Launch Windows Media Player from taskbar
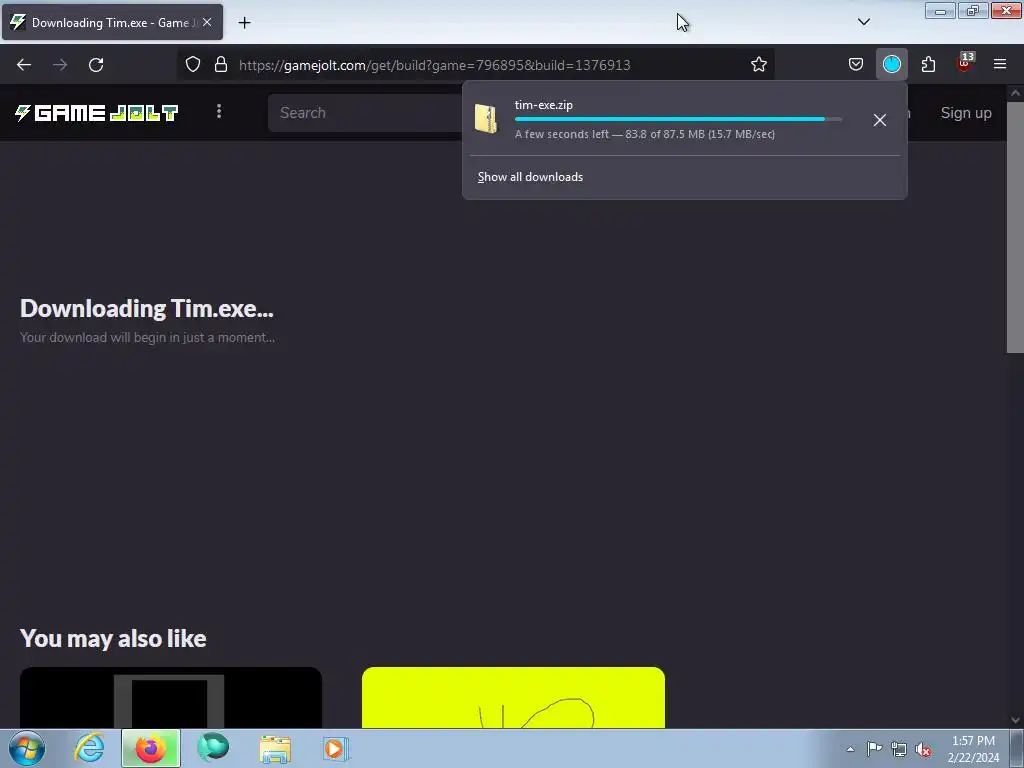 coord(336,749)
